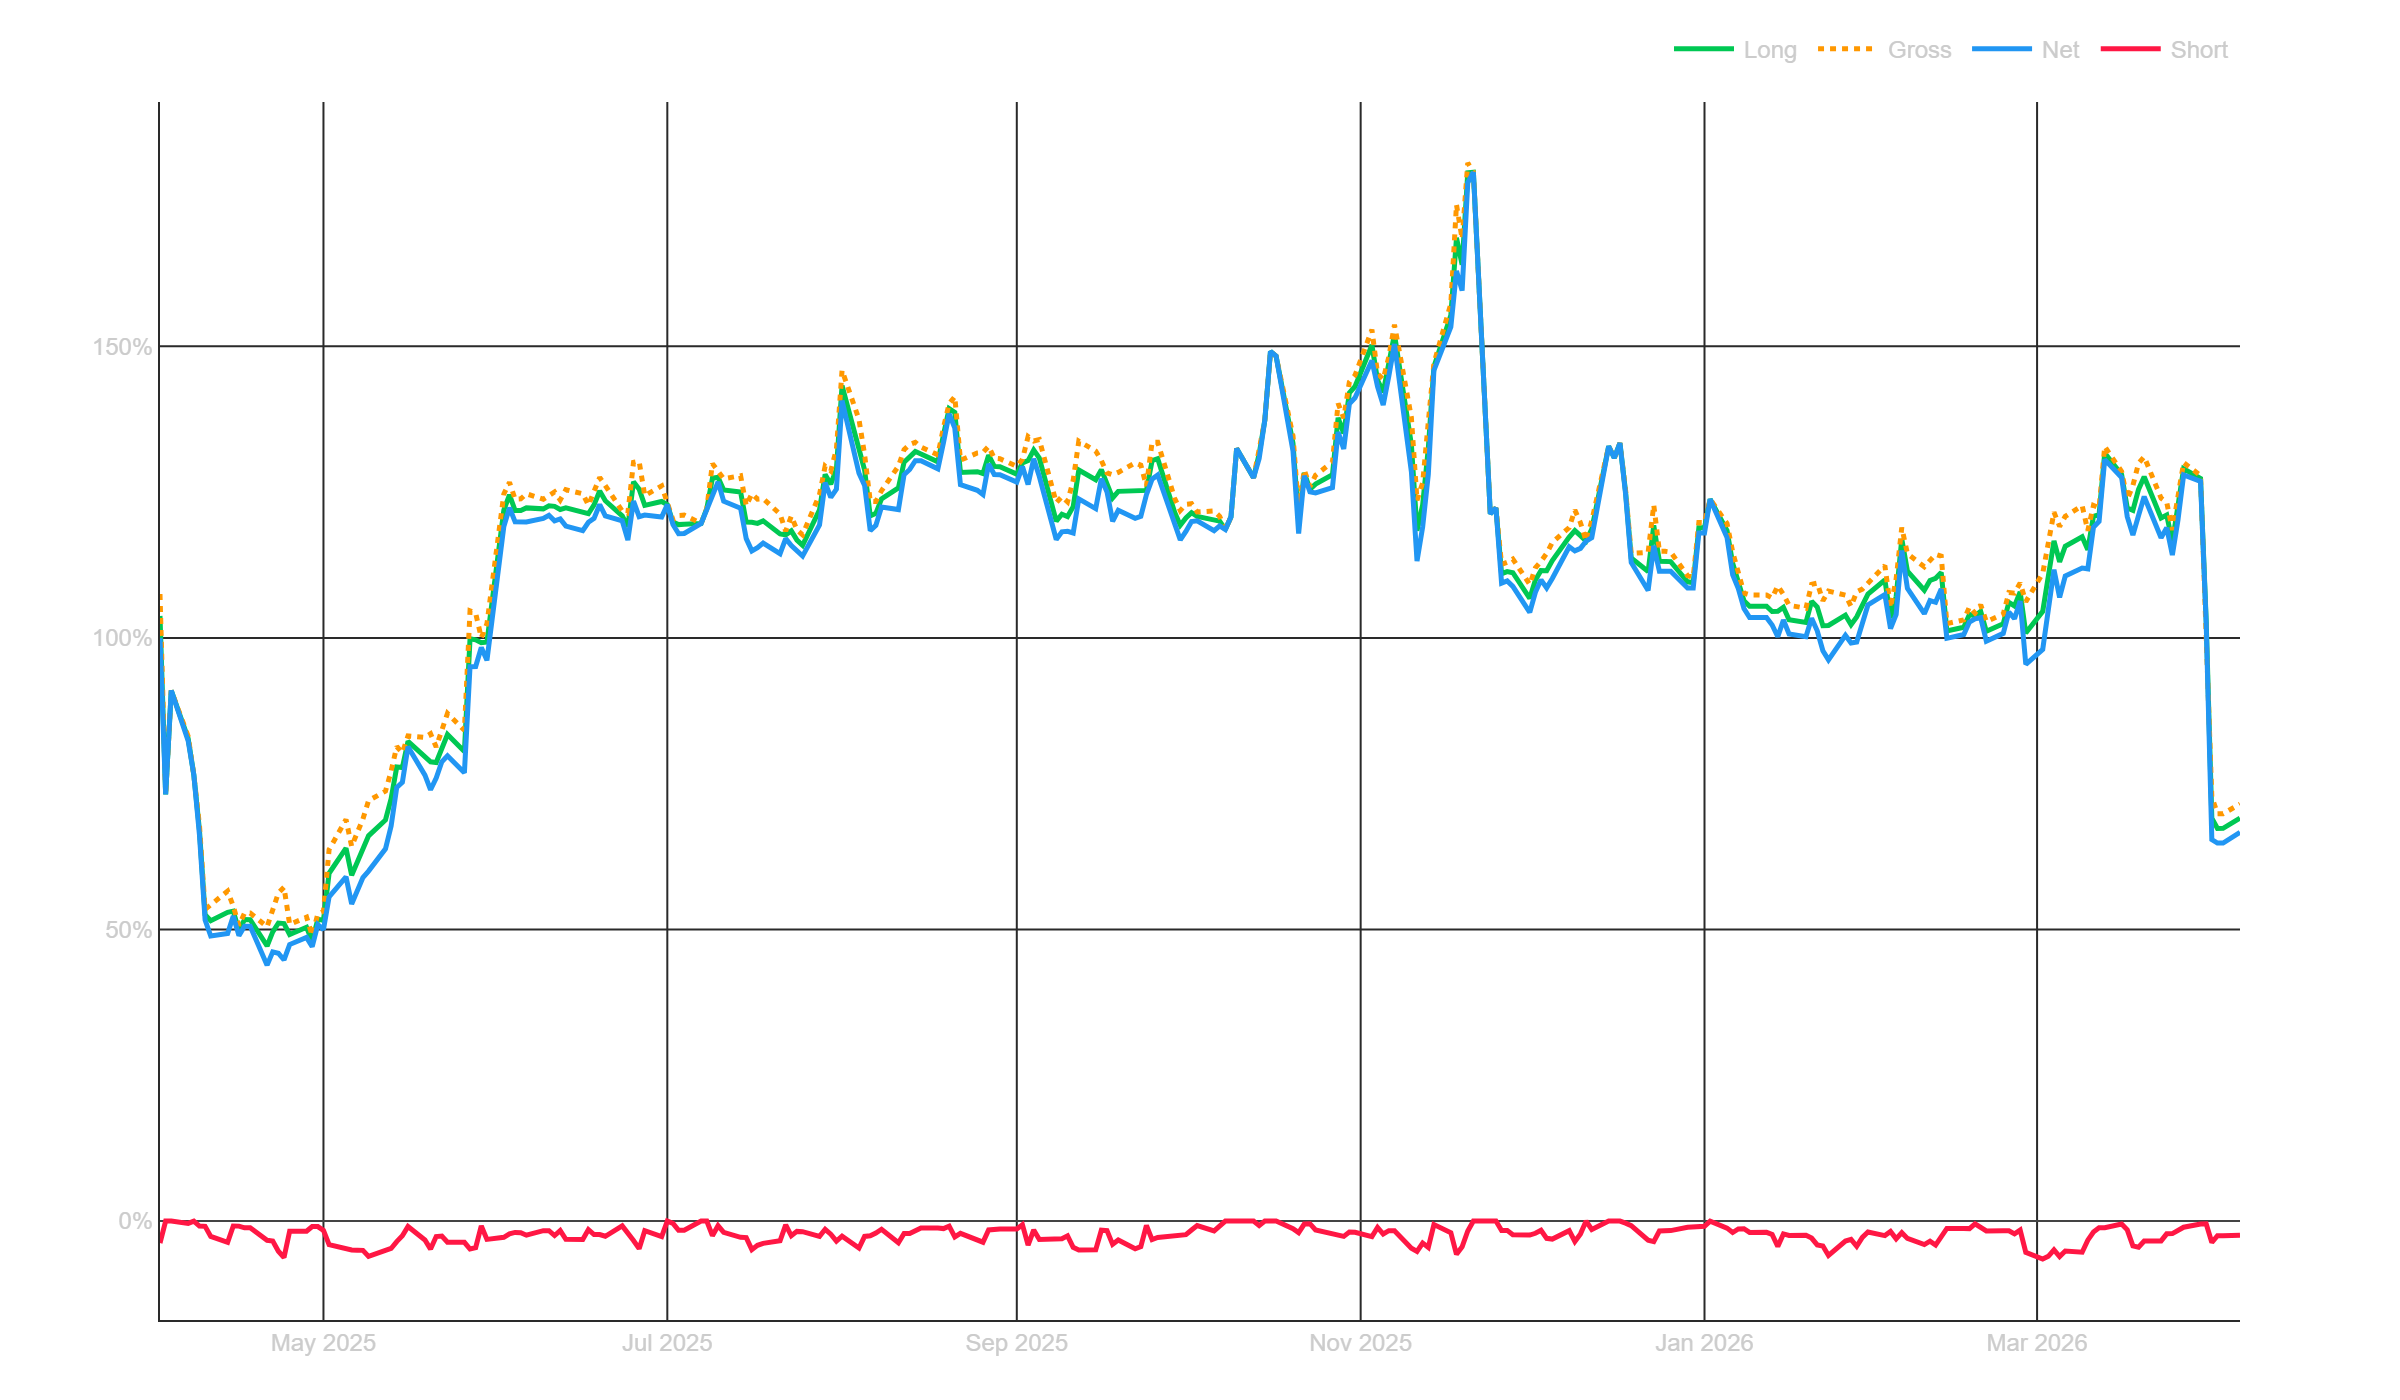
Task: Click the red Short legend line swatch
Action: pyautogui.click(x=2130, y=50)
